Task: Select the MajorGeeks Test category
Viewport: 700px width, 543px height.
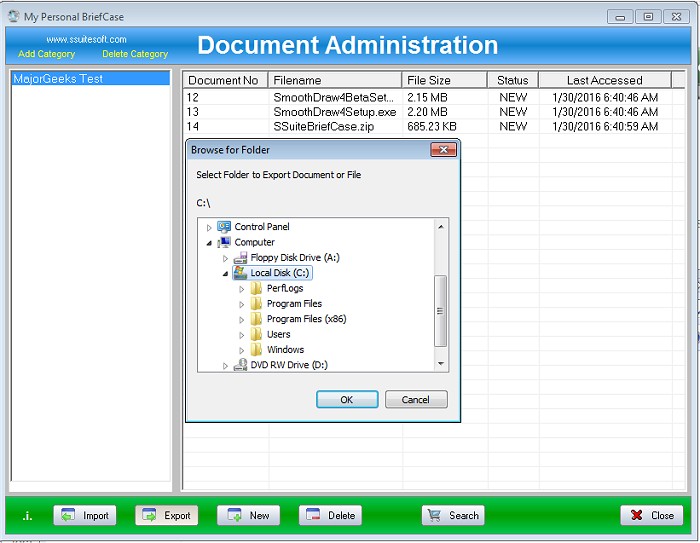Action: tap(90, 79)
